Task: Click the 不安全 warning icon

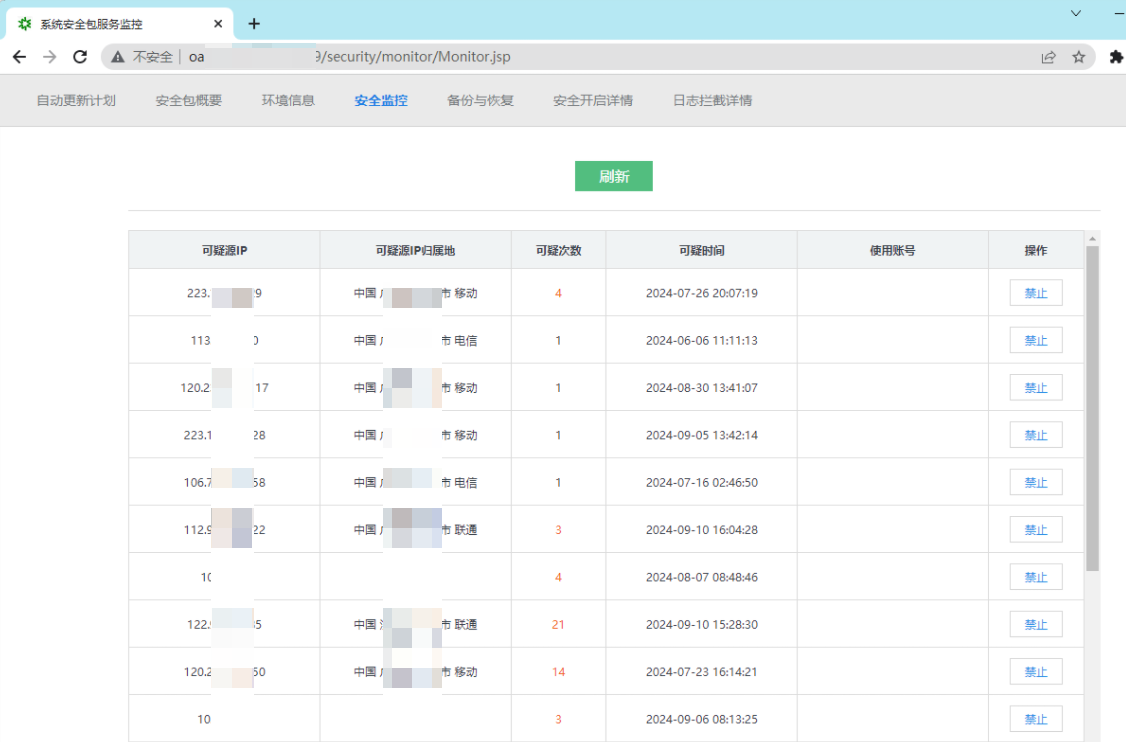Action: [x=115, y=57]
